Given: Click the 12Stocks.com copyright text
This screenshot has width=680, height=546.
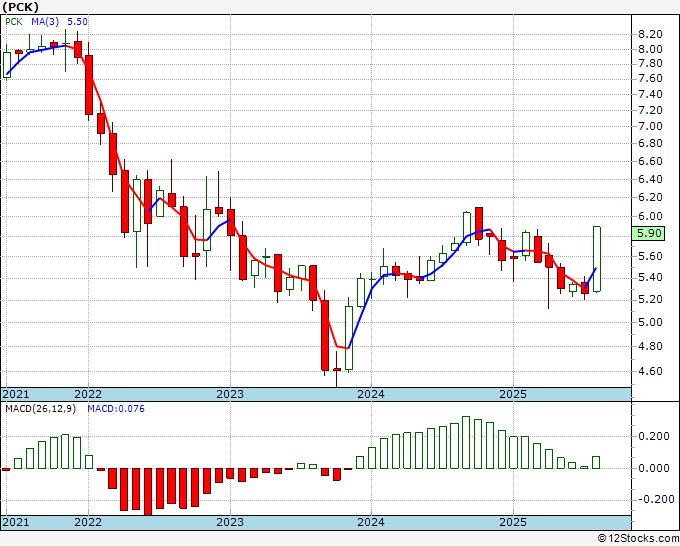Looking at the screenshot, I should tap(638, 539).
